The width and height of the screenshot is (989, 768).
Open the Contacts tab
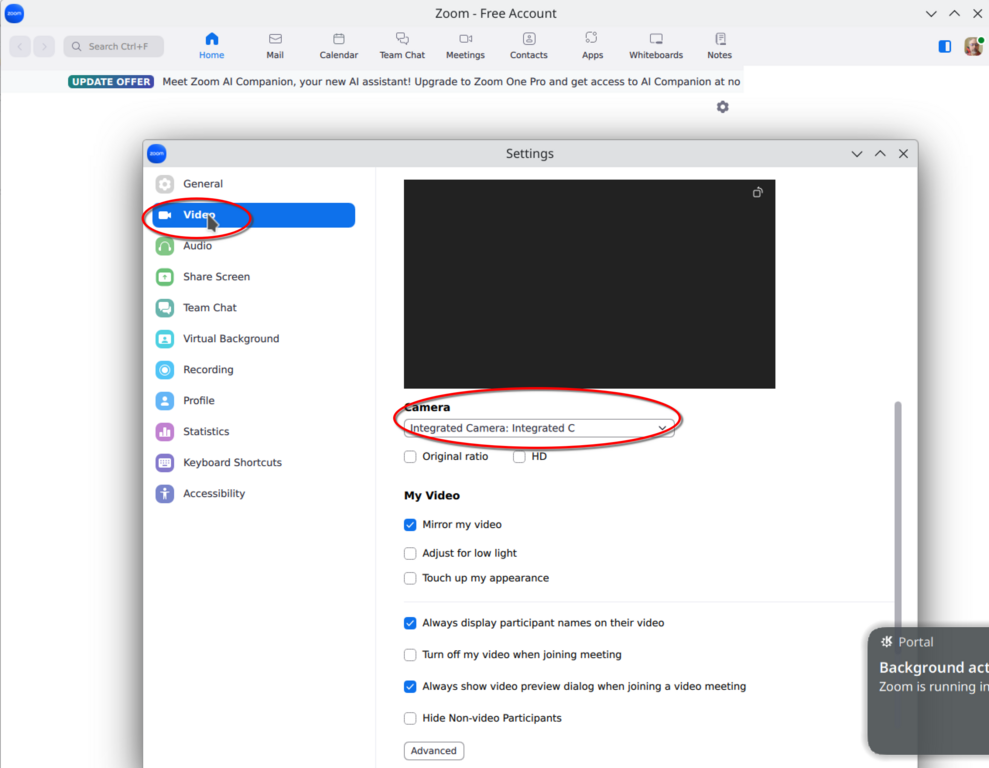(529, 46)
